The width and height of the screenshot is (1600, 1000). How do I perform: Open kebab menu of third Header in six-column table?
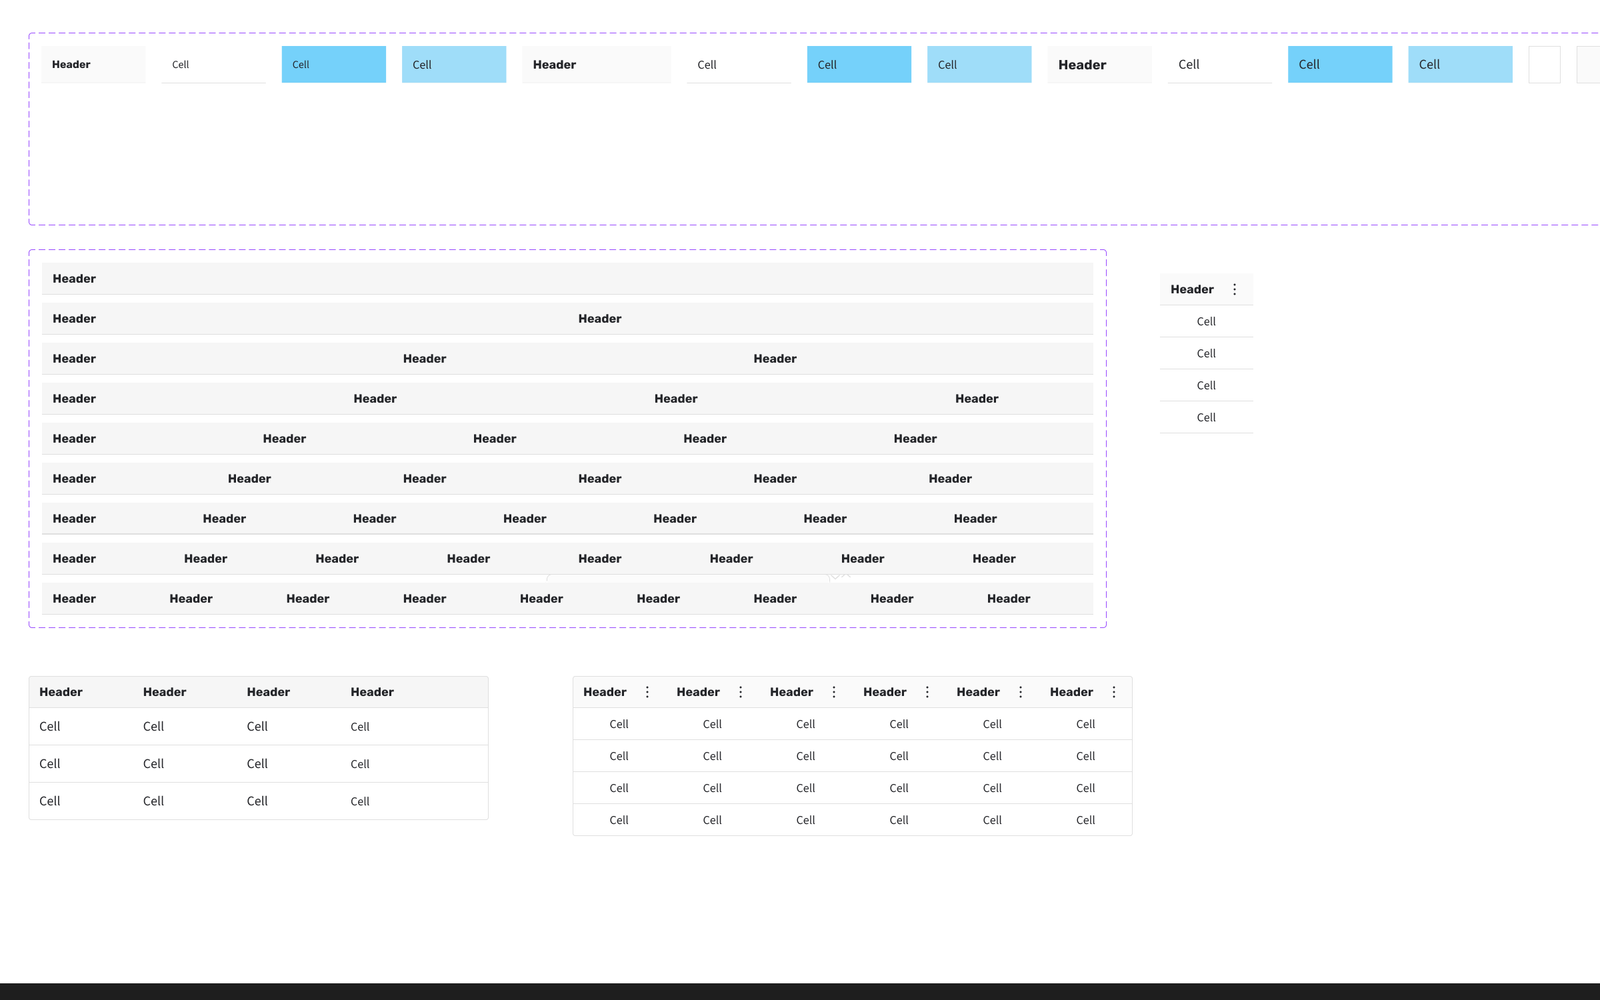pyautogui.click(x=834, y=692)
